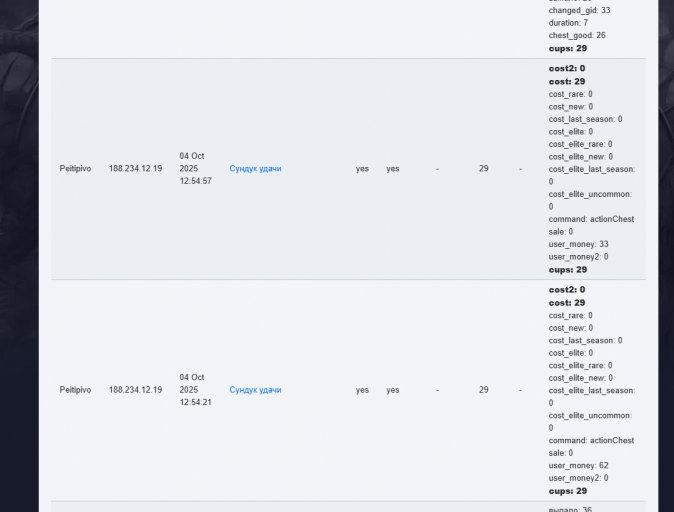Open Сундук удачи link in 12:54:57 row
This screenshot has width=674, height=512.
[x=255, y=169]
